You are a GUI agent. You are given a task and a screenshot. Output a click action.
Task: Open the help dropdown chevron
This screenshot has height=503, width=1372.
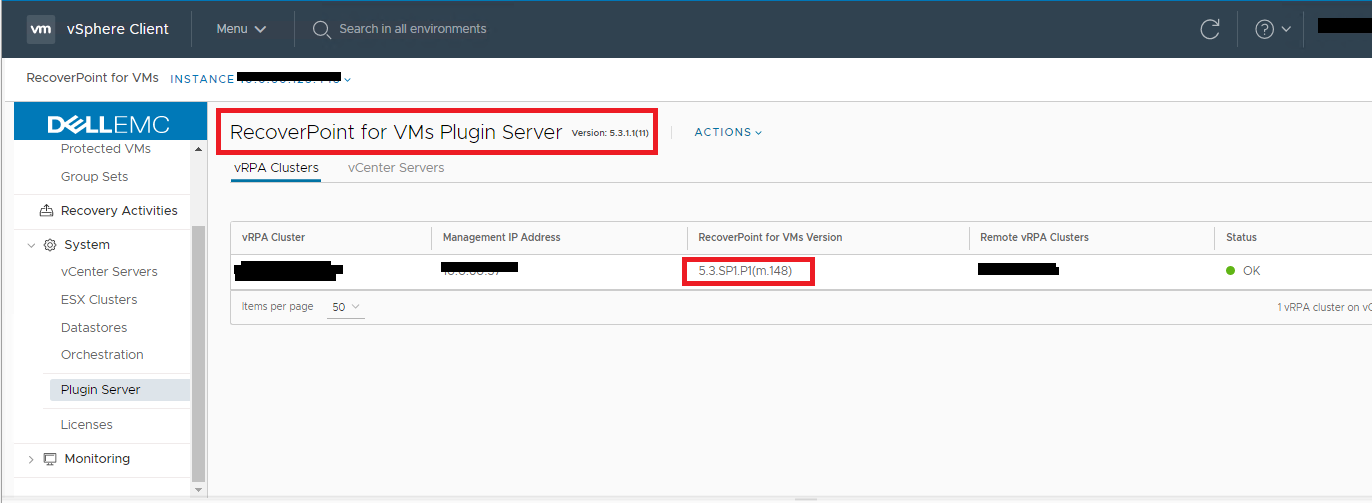pyautogui.click(x=1286, y=29)
